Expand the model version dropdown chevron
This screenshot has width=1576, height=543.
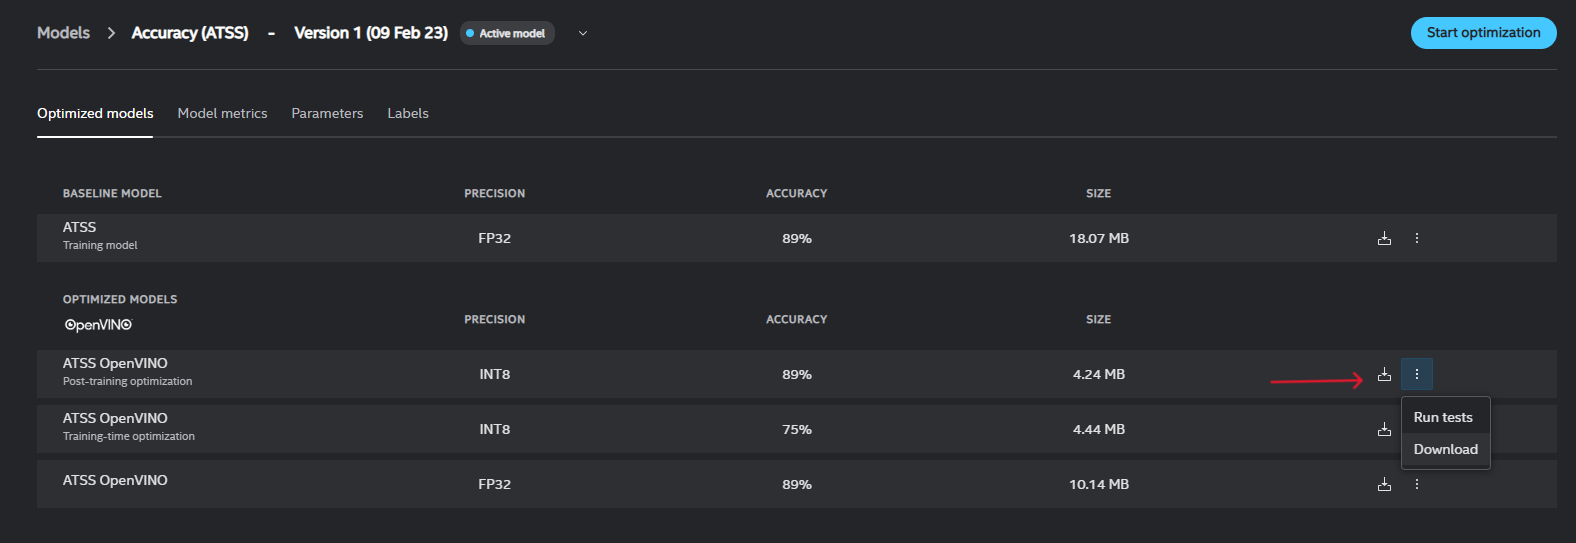(x=583, y=33)
